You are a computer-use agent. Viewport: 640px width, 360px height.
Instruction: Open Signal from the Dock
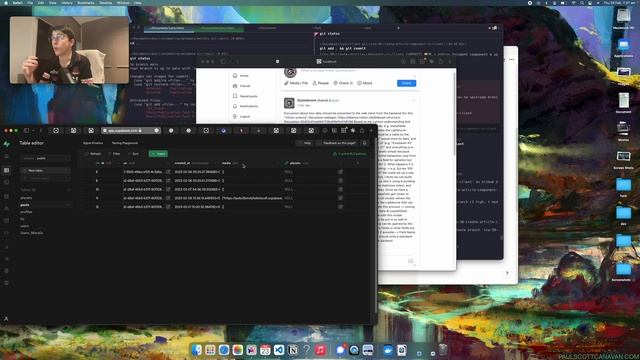click(x=340, y=350)
